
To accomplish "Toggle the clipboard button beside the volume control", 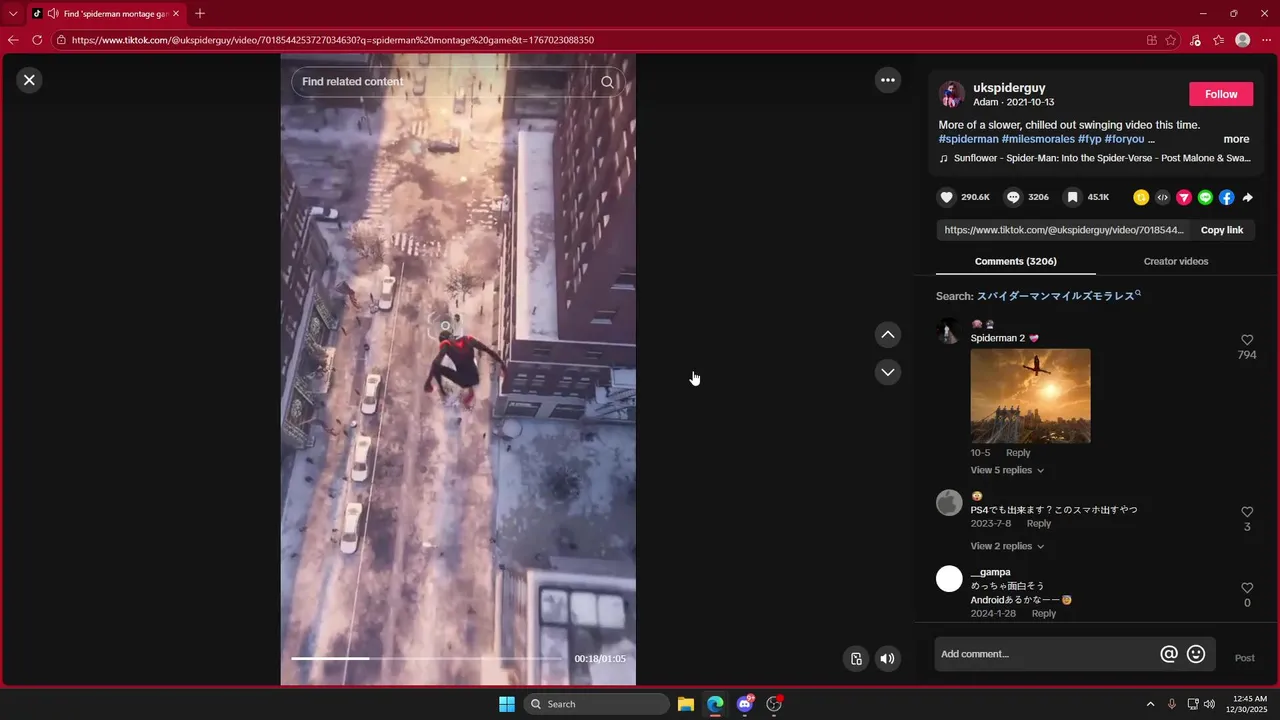I will 856,658.
